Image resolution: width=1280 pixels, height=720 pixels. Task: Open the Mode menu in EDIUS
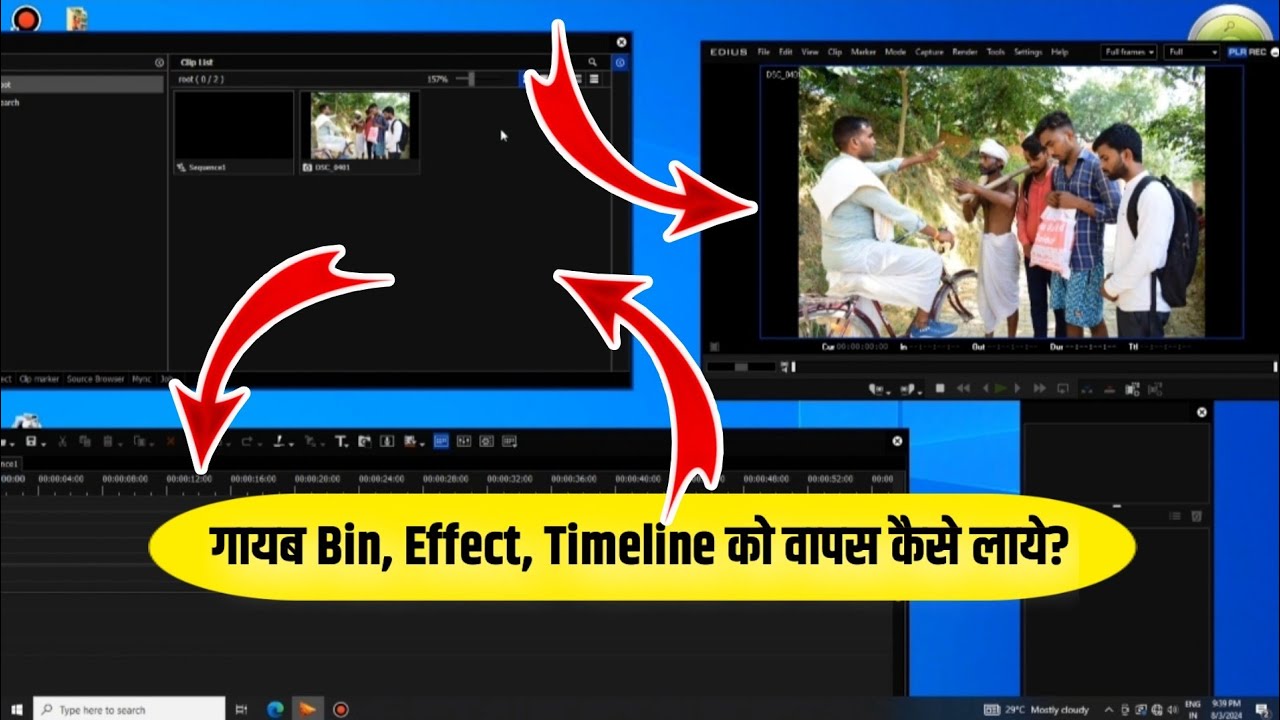(895, 51)
